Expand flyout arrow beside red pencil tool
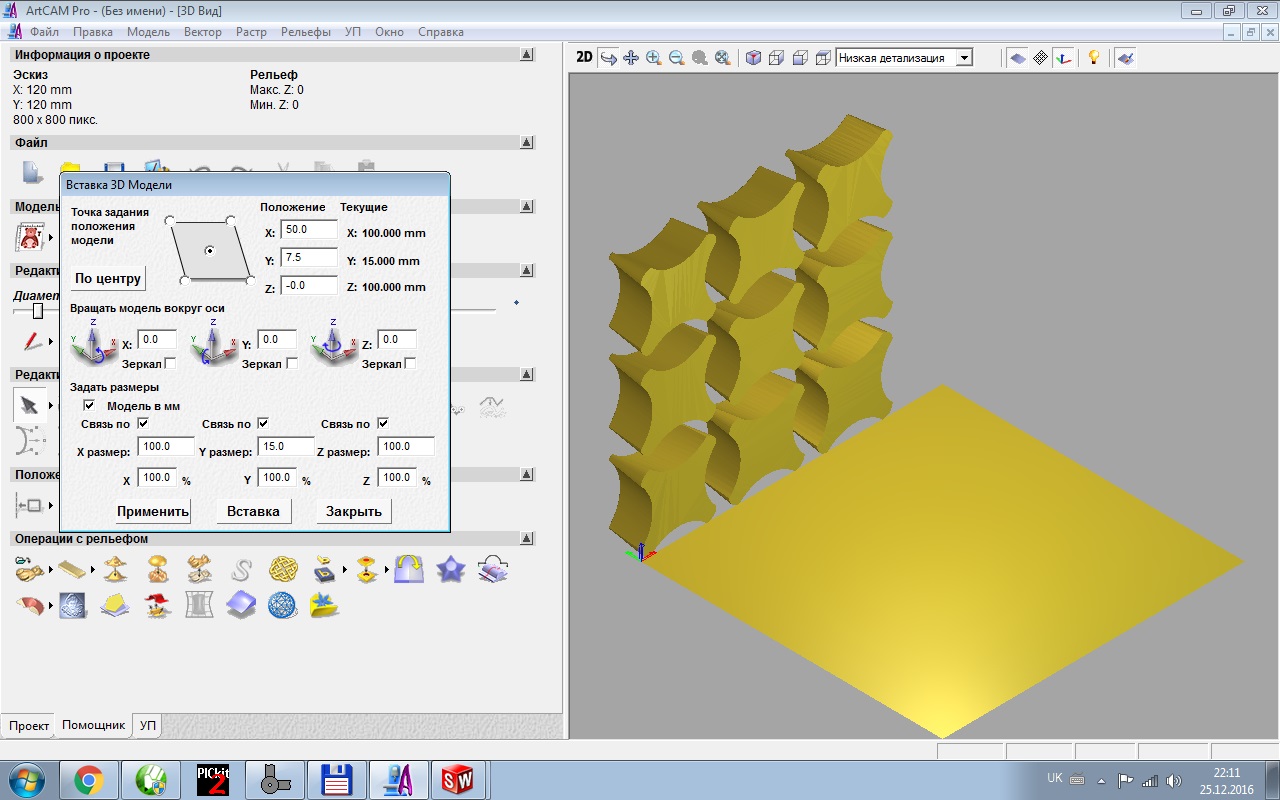Screen dimensions: 1280x800 point(51,343)
